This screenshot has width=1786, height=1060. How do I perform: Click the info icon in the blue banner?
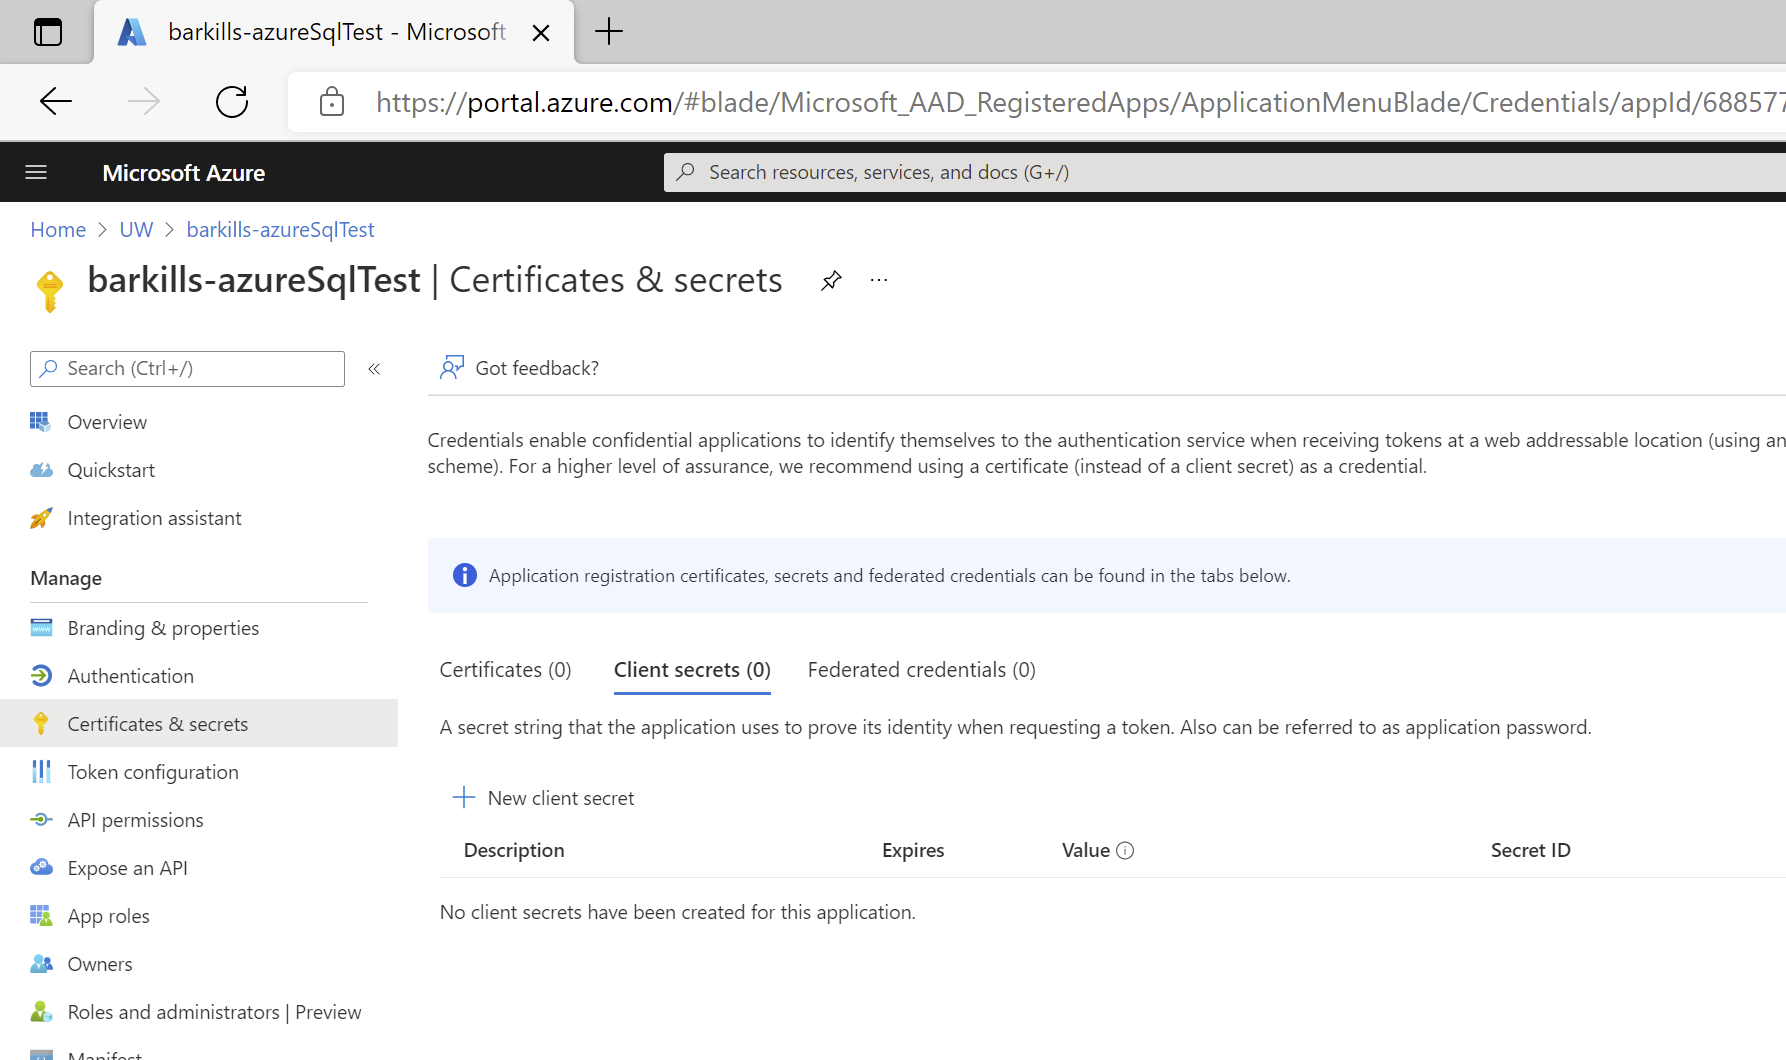pos(465,575)
